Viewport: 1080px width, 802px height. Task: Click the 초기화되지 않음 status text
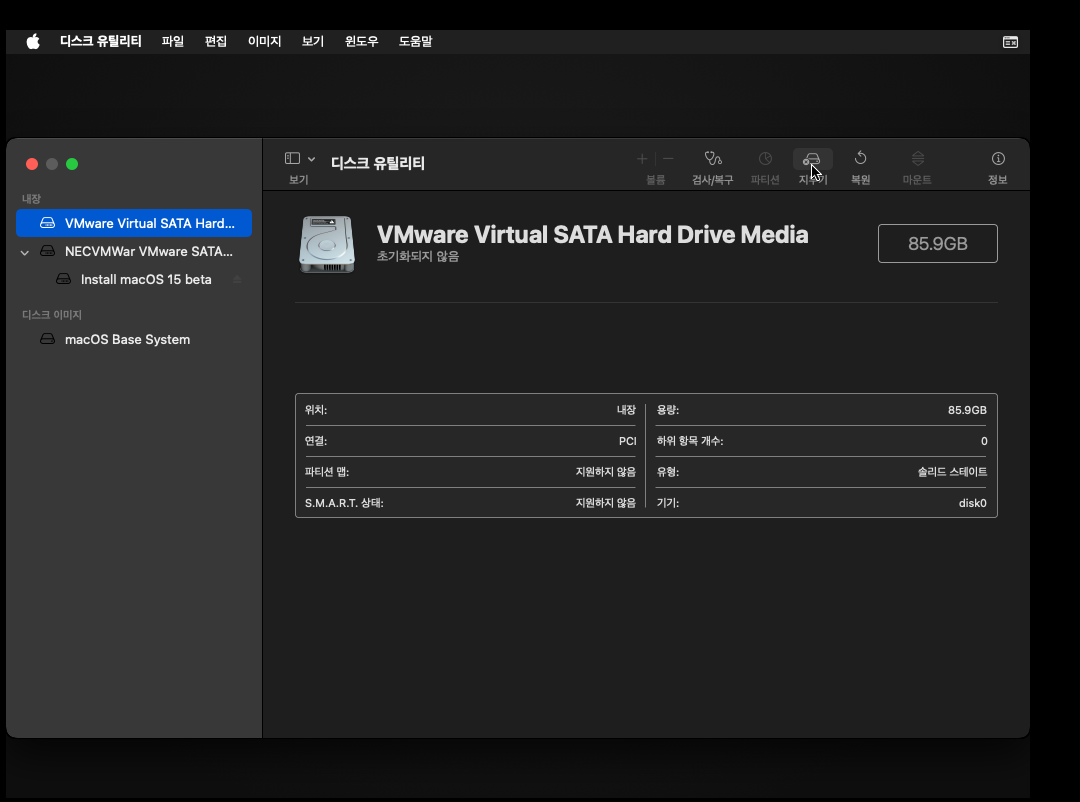[417, 256]
